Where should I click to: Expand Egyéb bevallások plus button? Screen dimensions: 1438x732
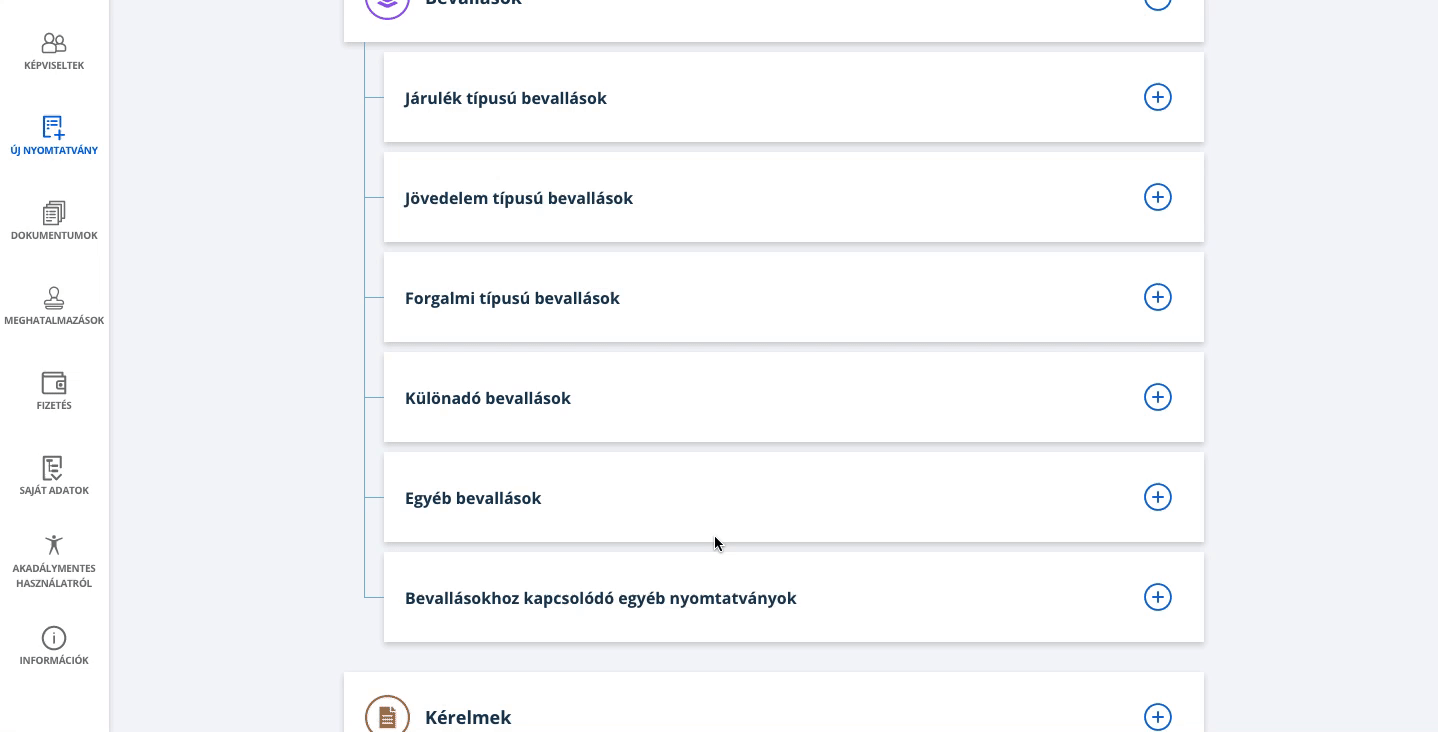coord(1157,497)
